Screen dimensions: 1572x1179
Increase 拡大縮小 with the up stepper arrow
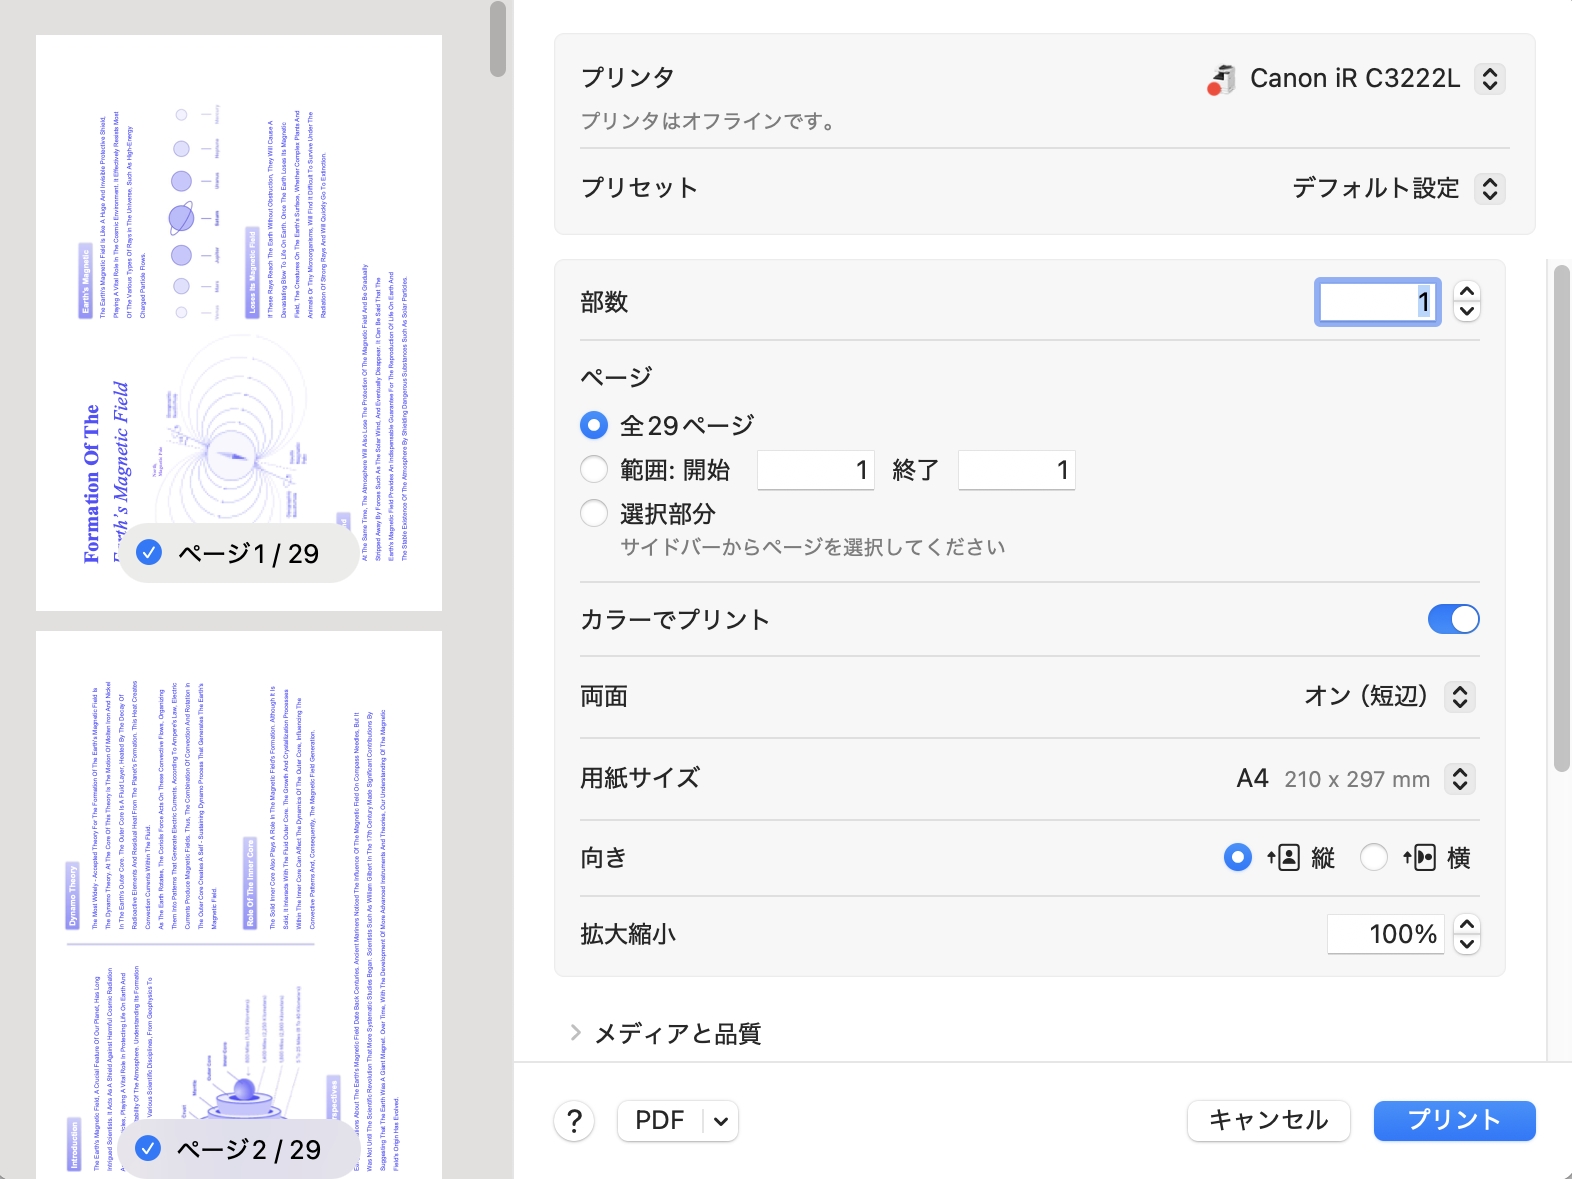pos(1467,924)
